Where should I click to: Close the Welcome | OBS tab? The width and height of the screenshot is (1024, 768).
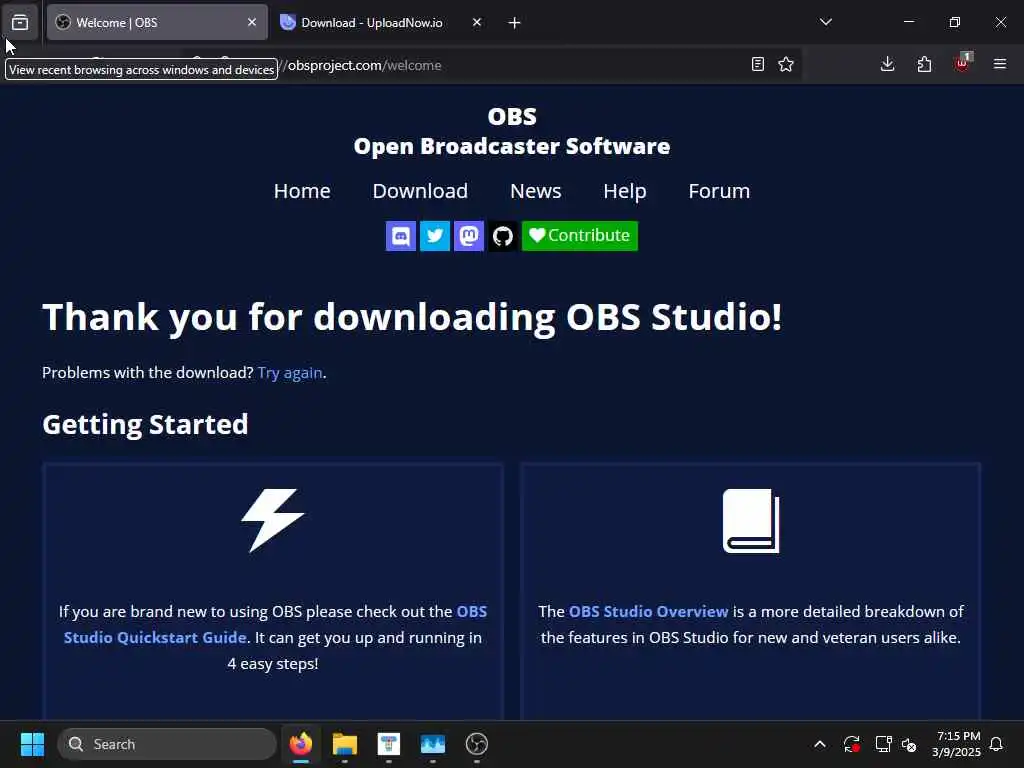[x=252, y=22]
